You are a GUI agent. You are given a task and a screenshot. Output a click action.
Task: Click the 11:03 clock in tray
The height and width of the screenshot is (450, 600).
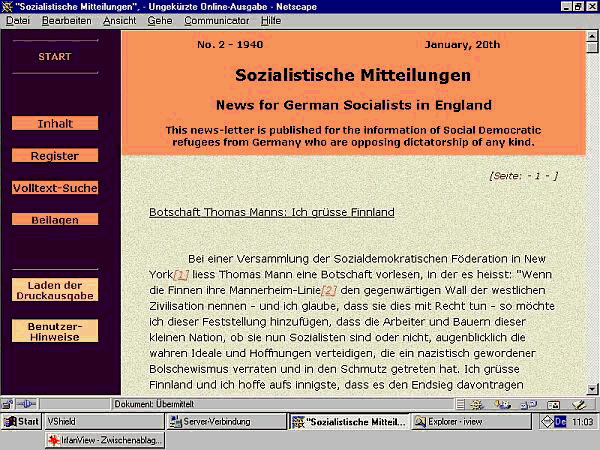pos(582,422)
